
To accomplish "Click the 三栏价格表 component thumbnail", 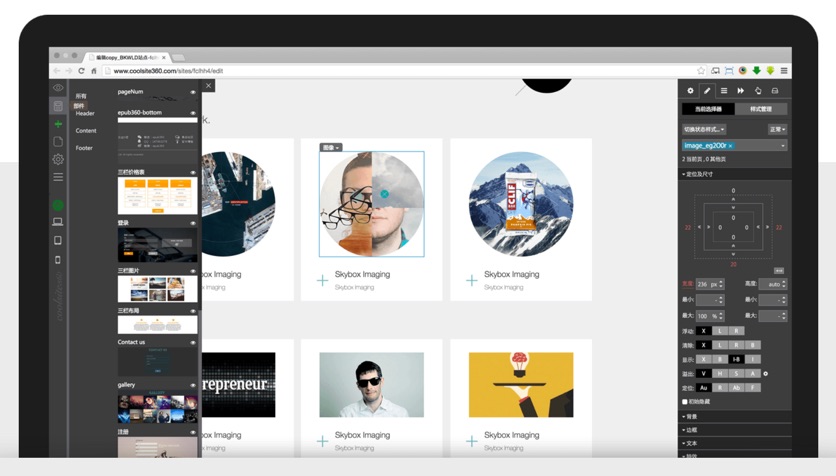I will click(x=157, y=196).
